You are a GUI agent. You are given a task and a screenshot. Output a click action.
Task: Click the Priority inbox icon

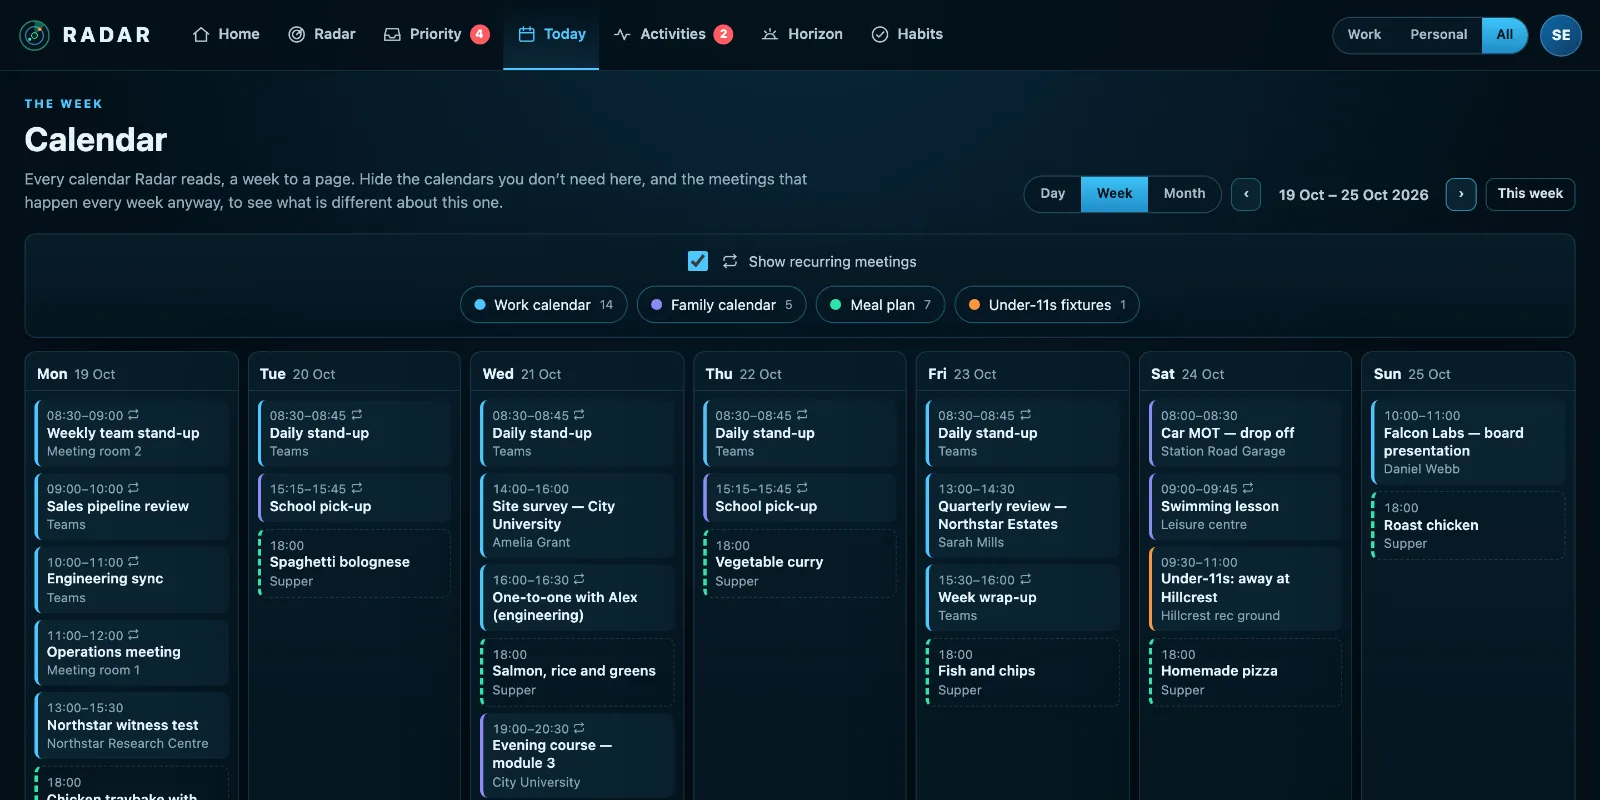click(392, 35)
